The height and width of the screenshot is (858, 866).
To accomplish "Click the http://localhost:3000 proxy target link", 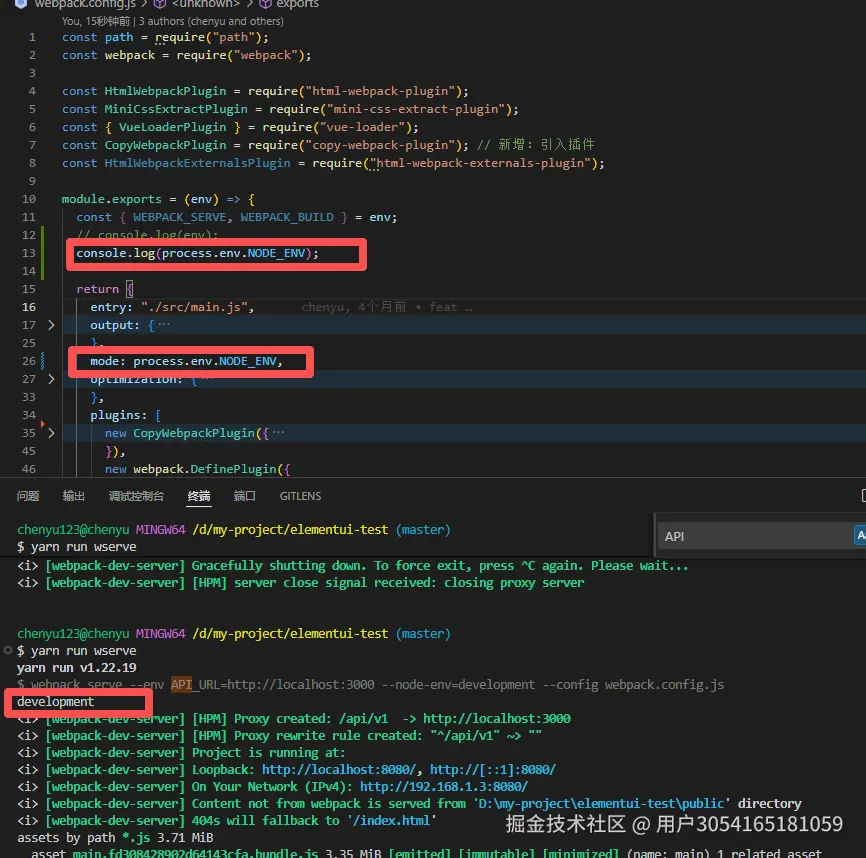I will coord(497,718).
